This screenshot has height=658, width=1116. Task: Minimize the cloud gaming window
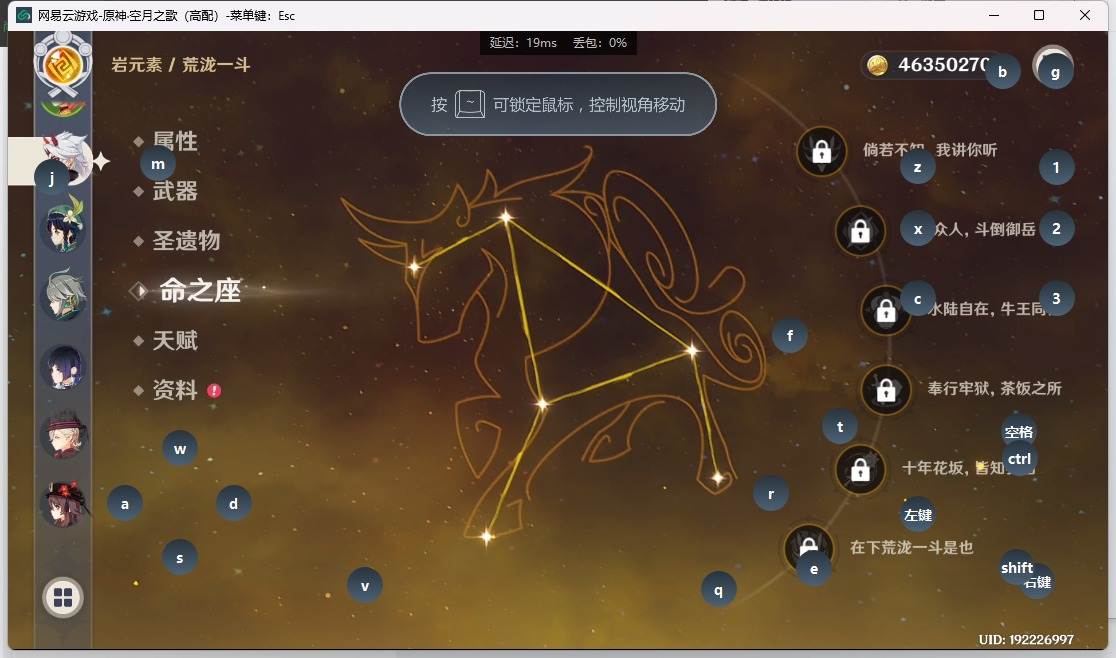tap(994, 15)
